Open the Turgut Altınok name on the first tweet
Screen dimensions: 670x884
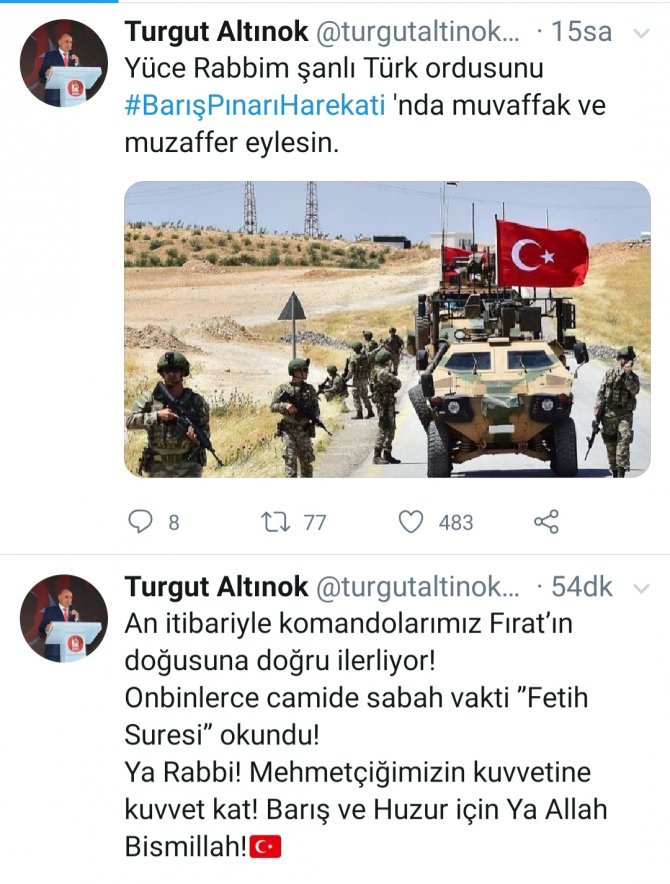(x=217, y=32)
